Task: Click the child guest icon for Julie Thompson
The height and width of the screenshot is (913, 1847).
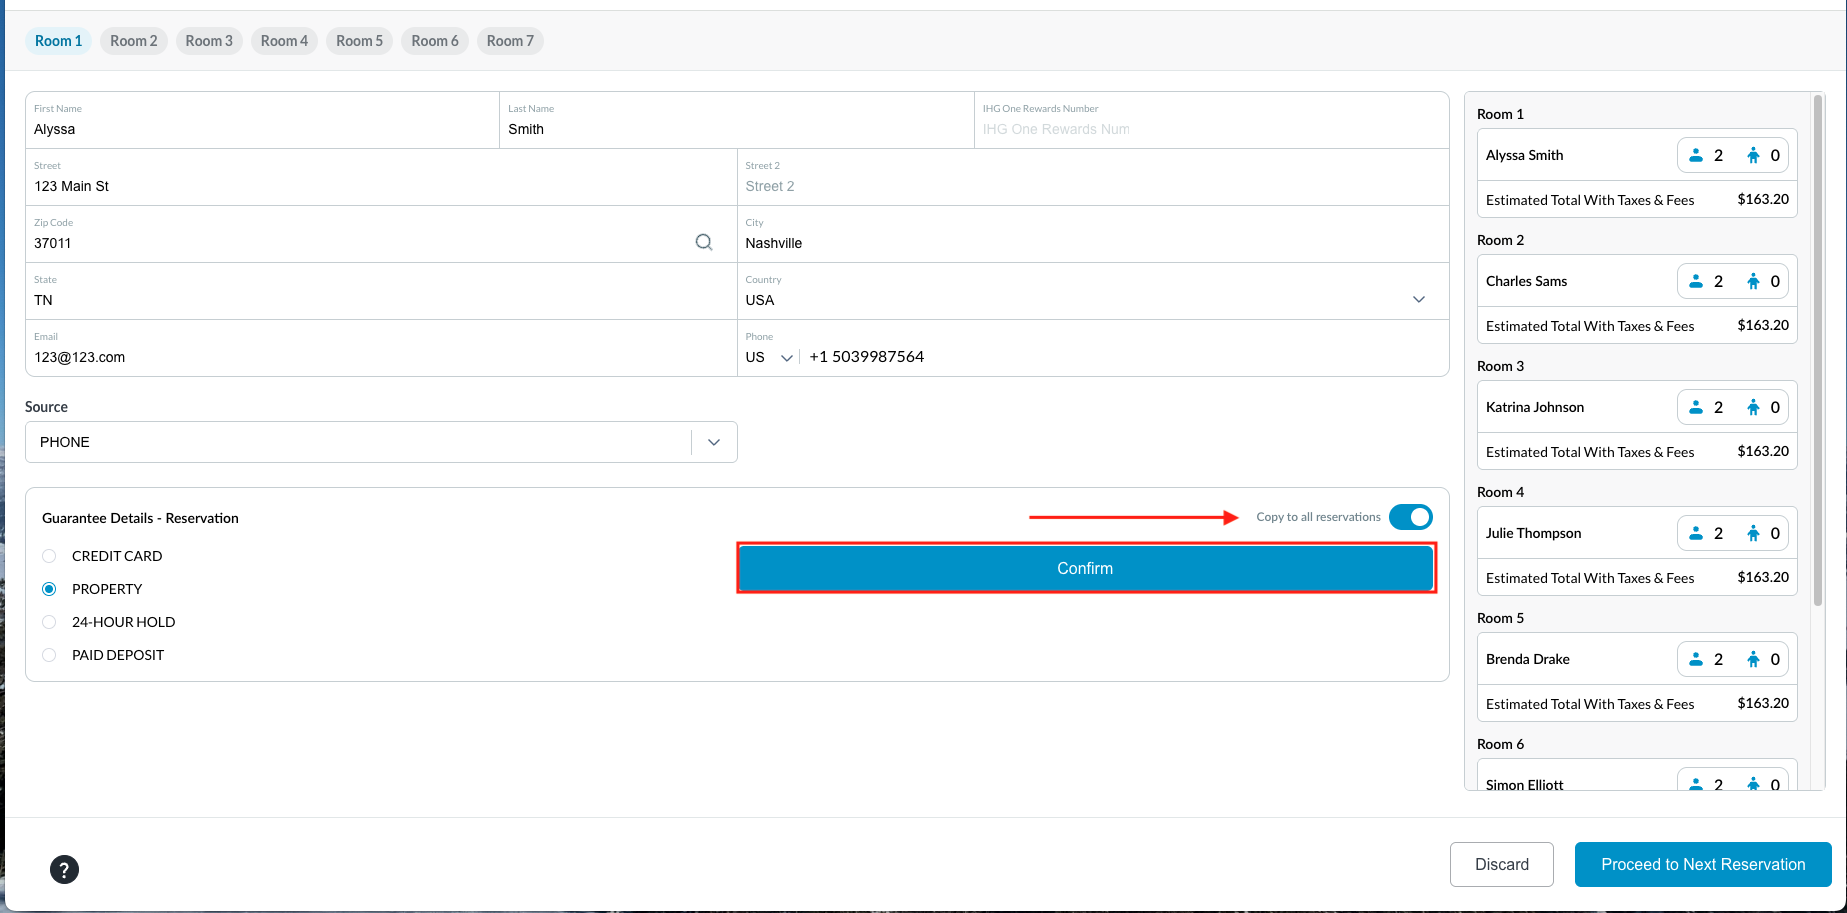Action: [1753, 533]
